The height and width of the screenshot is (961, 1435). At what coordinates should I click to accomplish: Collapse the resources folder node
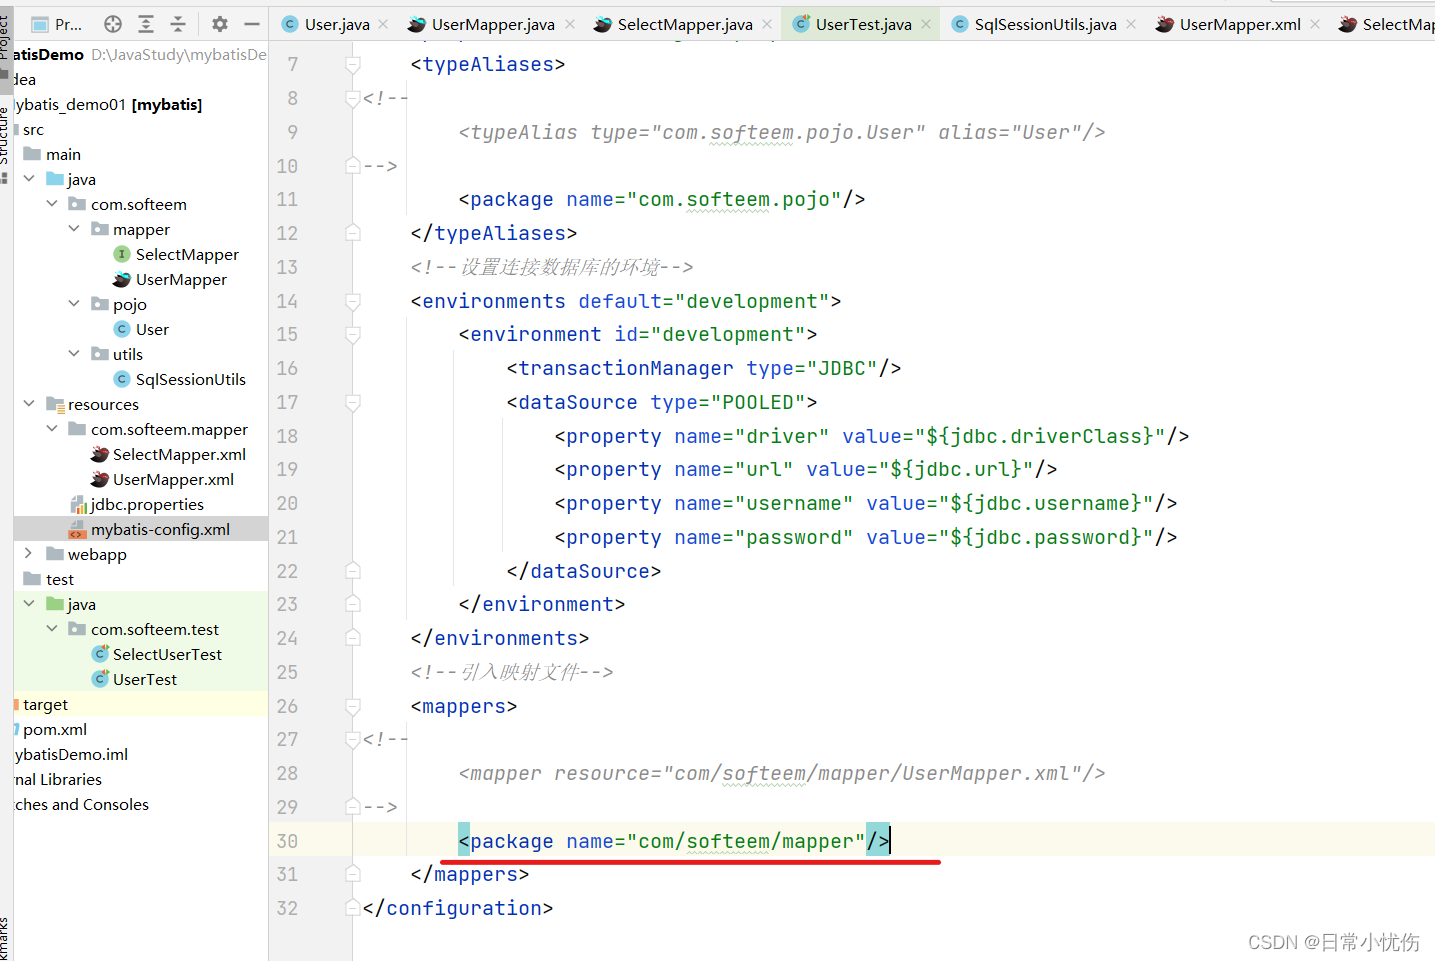(x=29, y=403)
